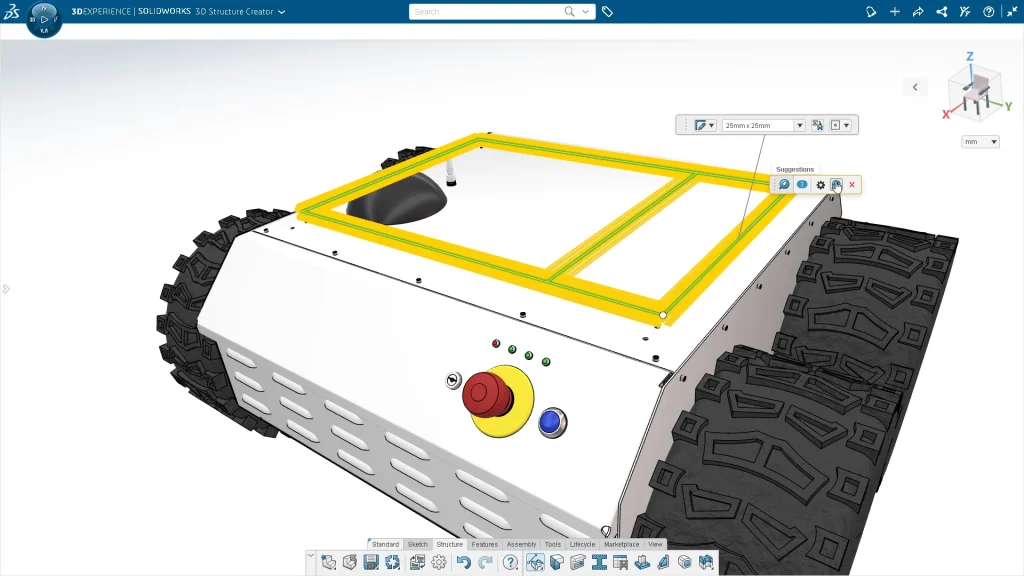The height and width of the screenshot is (576, 1024).
Task: Click the Save icon in the bottom toolbar
Action: (x=371, y=563)
